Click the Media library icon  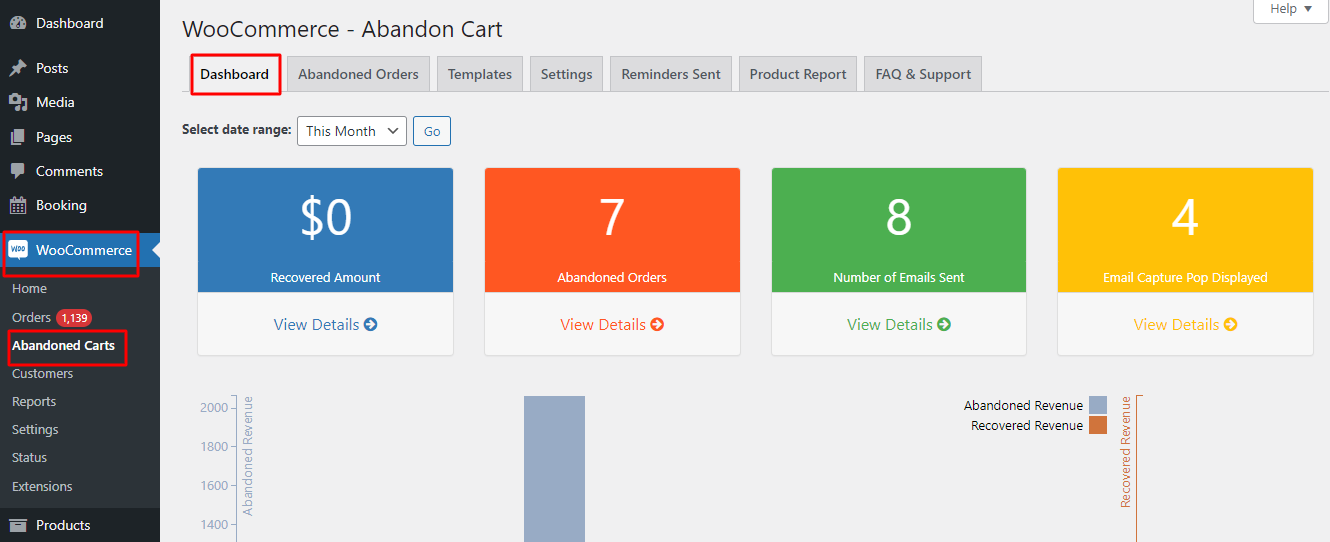click(x=18, y=102)
